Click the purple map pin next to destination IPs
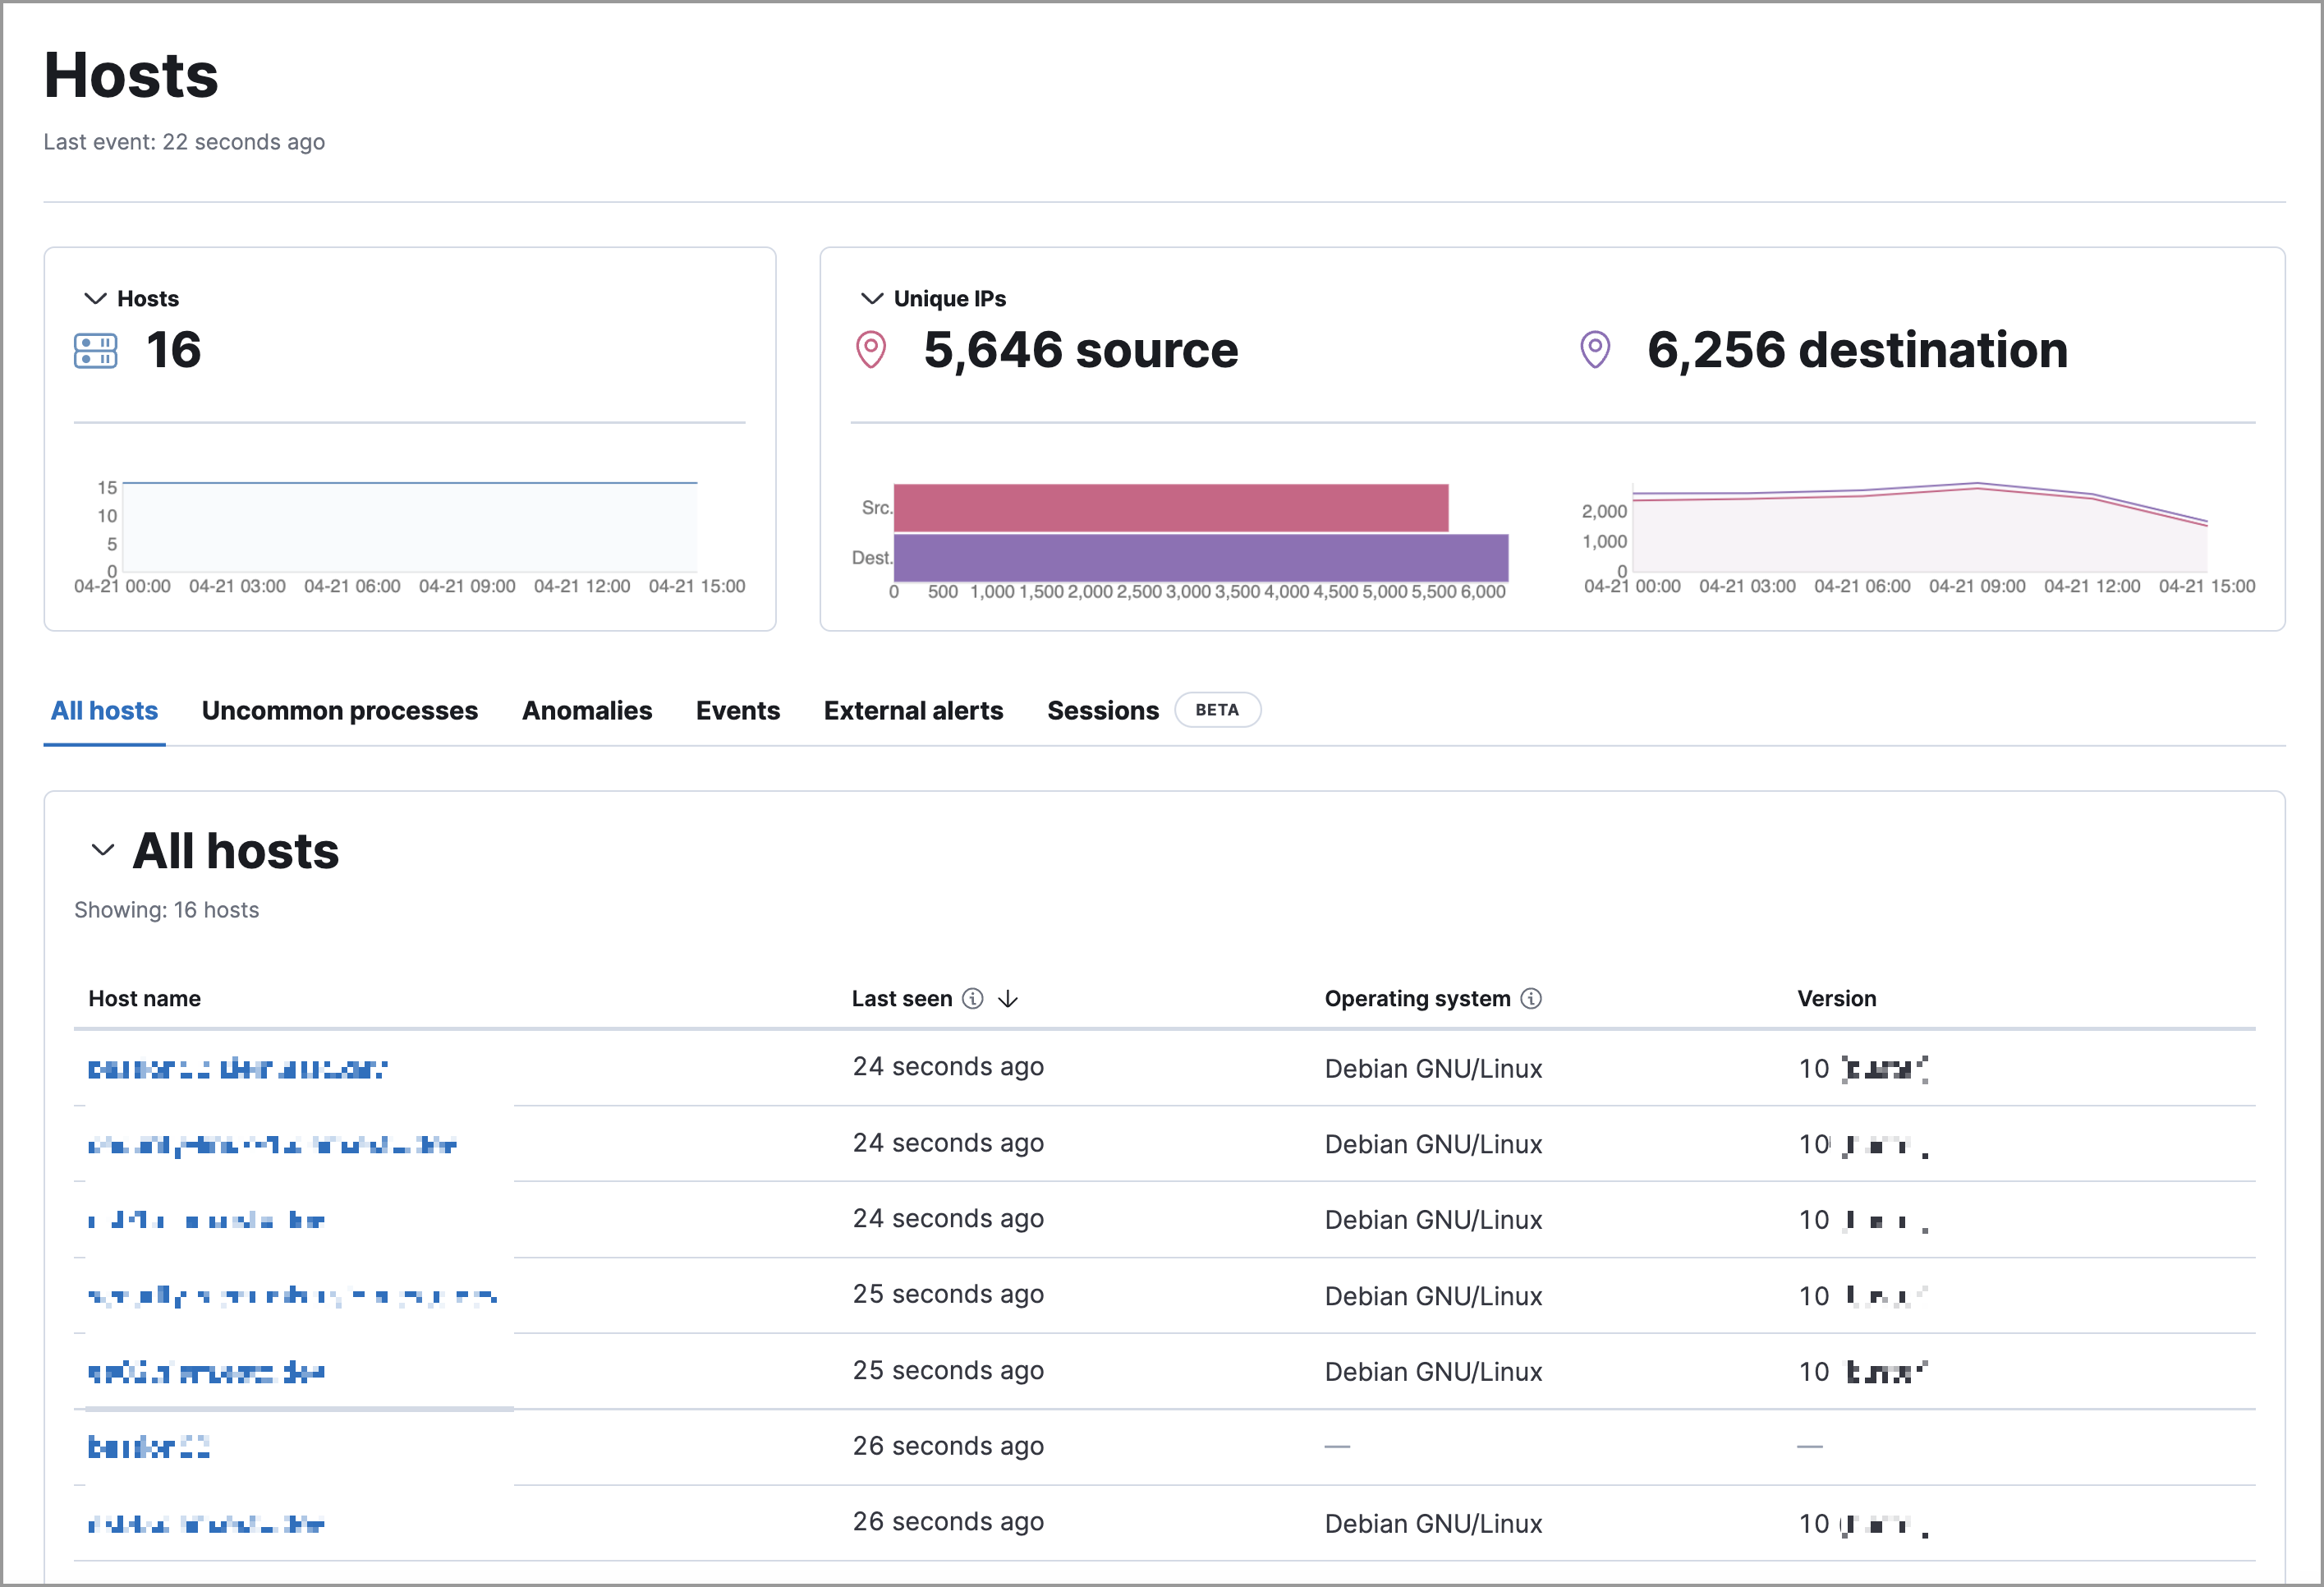2324x1587 pixels. click(x=1593, y=350)
